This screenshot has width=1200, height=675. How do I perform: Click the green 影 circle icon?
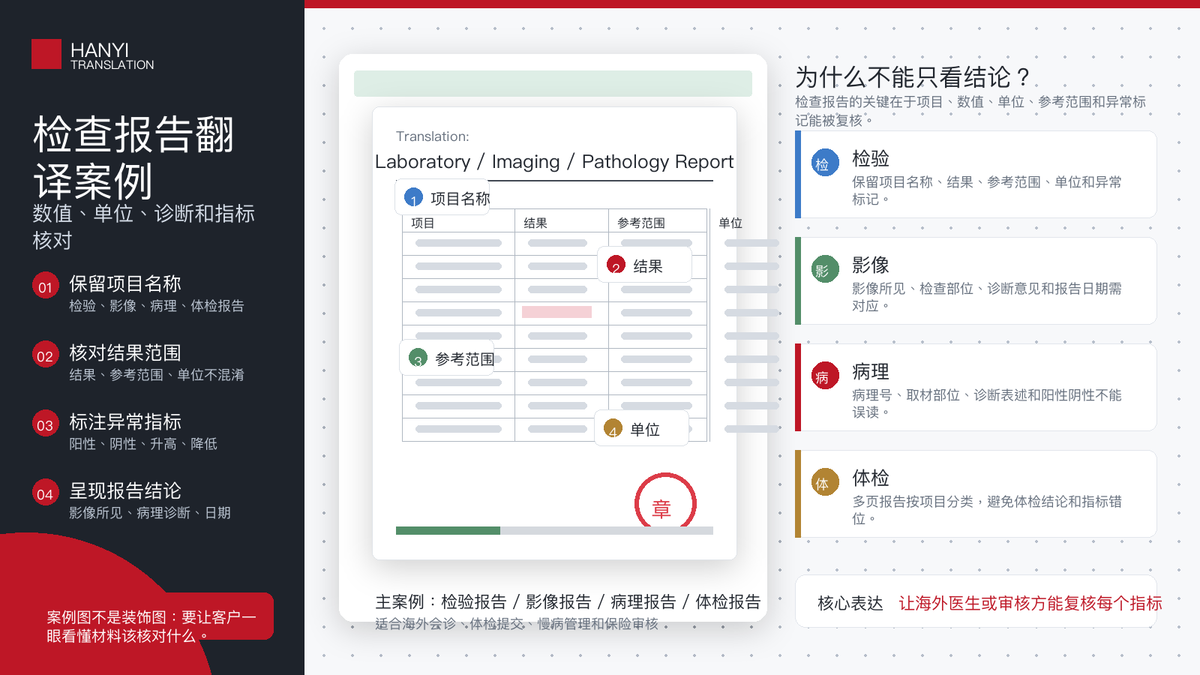(x=823, y=270)
